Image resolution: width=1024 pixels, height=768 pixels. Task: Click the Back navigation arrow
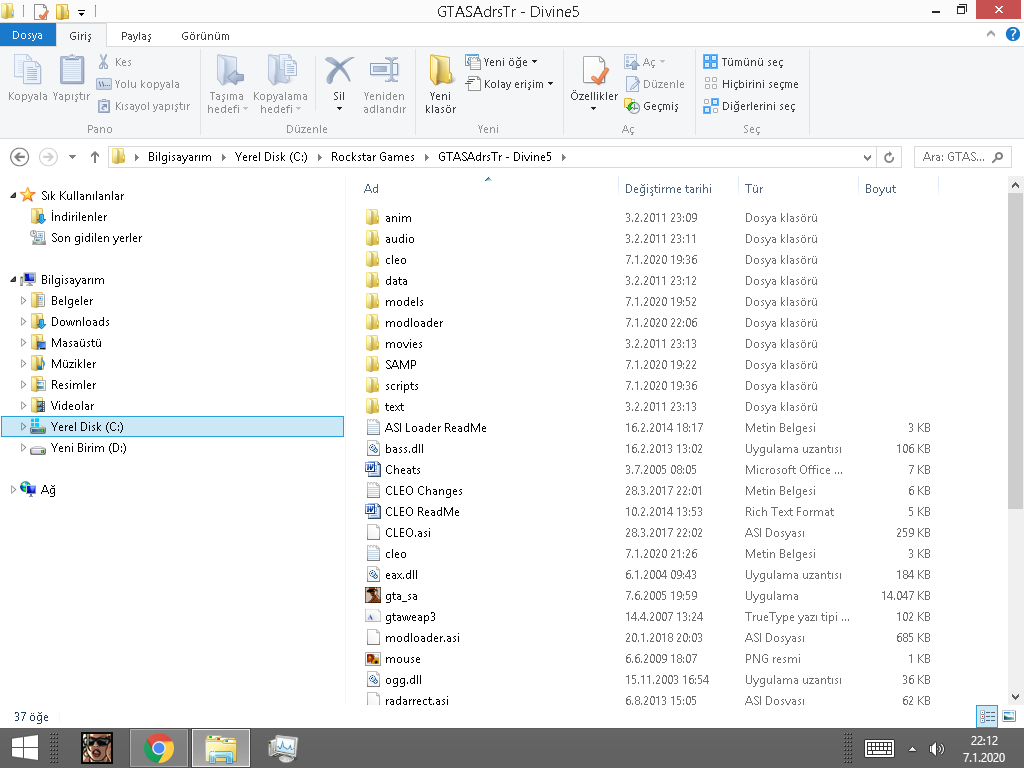pos(20,157)
